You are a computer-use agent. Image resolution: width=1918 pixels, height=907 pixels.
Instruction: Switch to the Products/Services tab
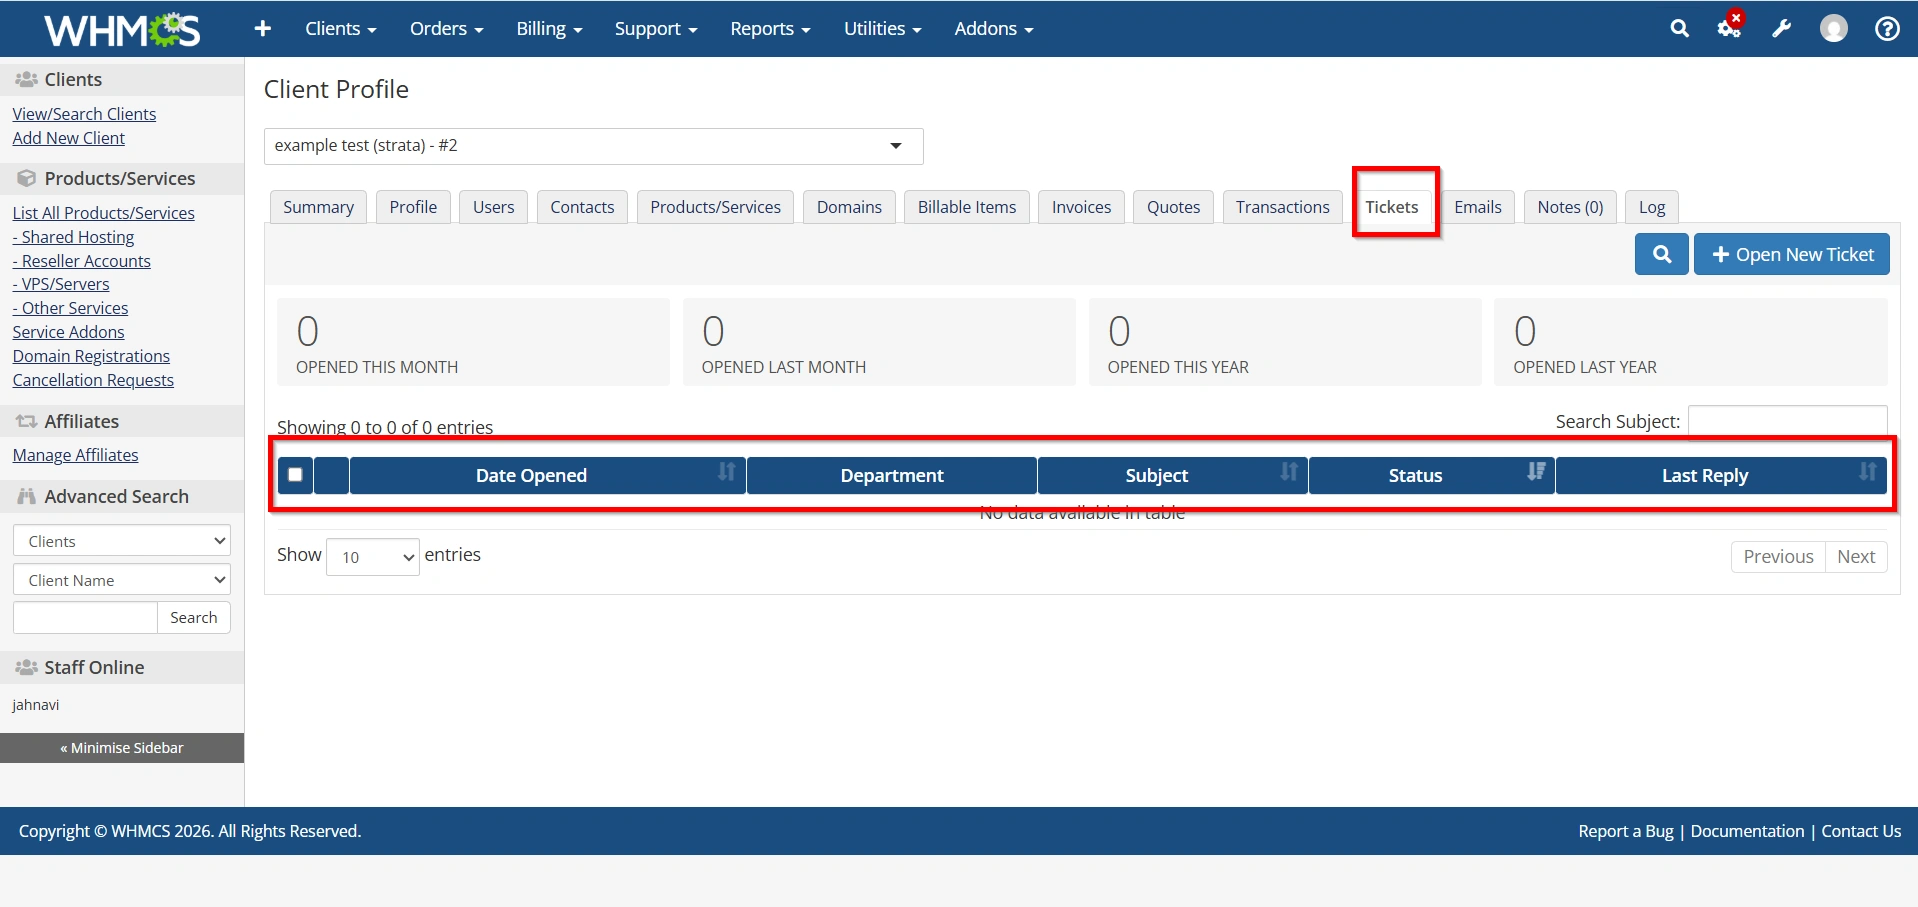point(715,207)
